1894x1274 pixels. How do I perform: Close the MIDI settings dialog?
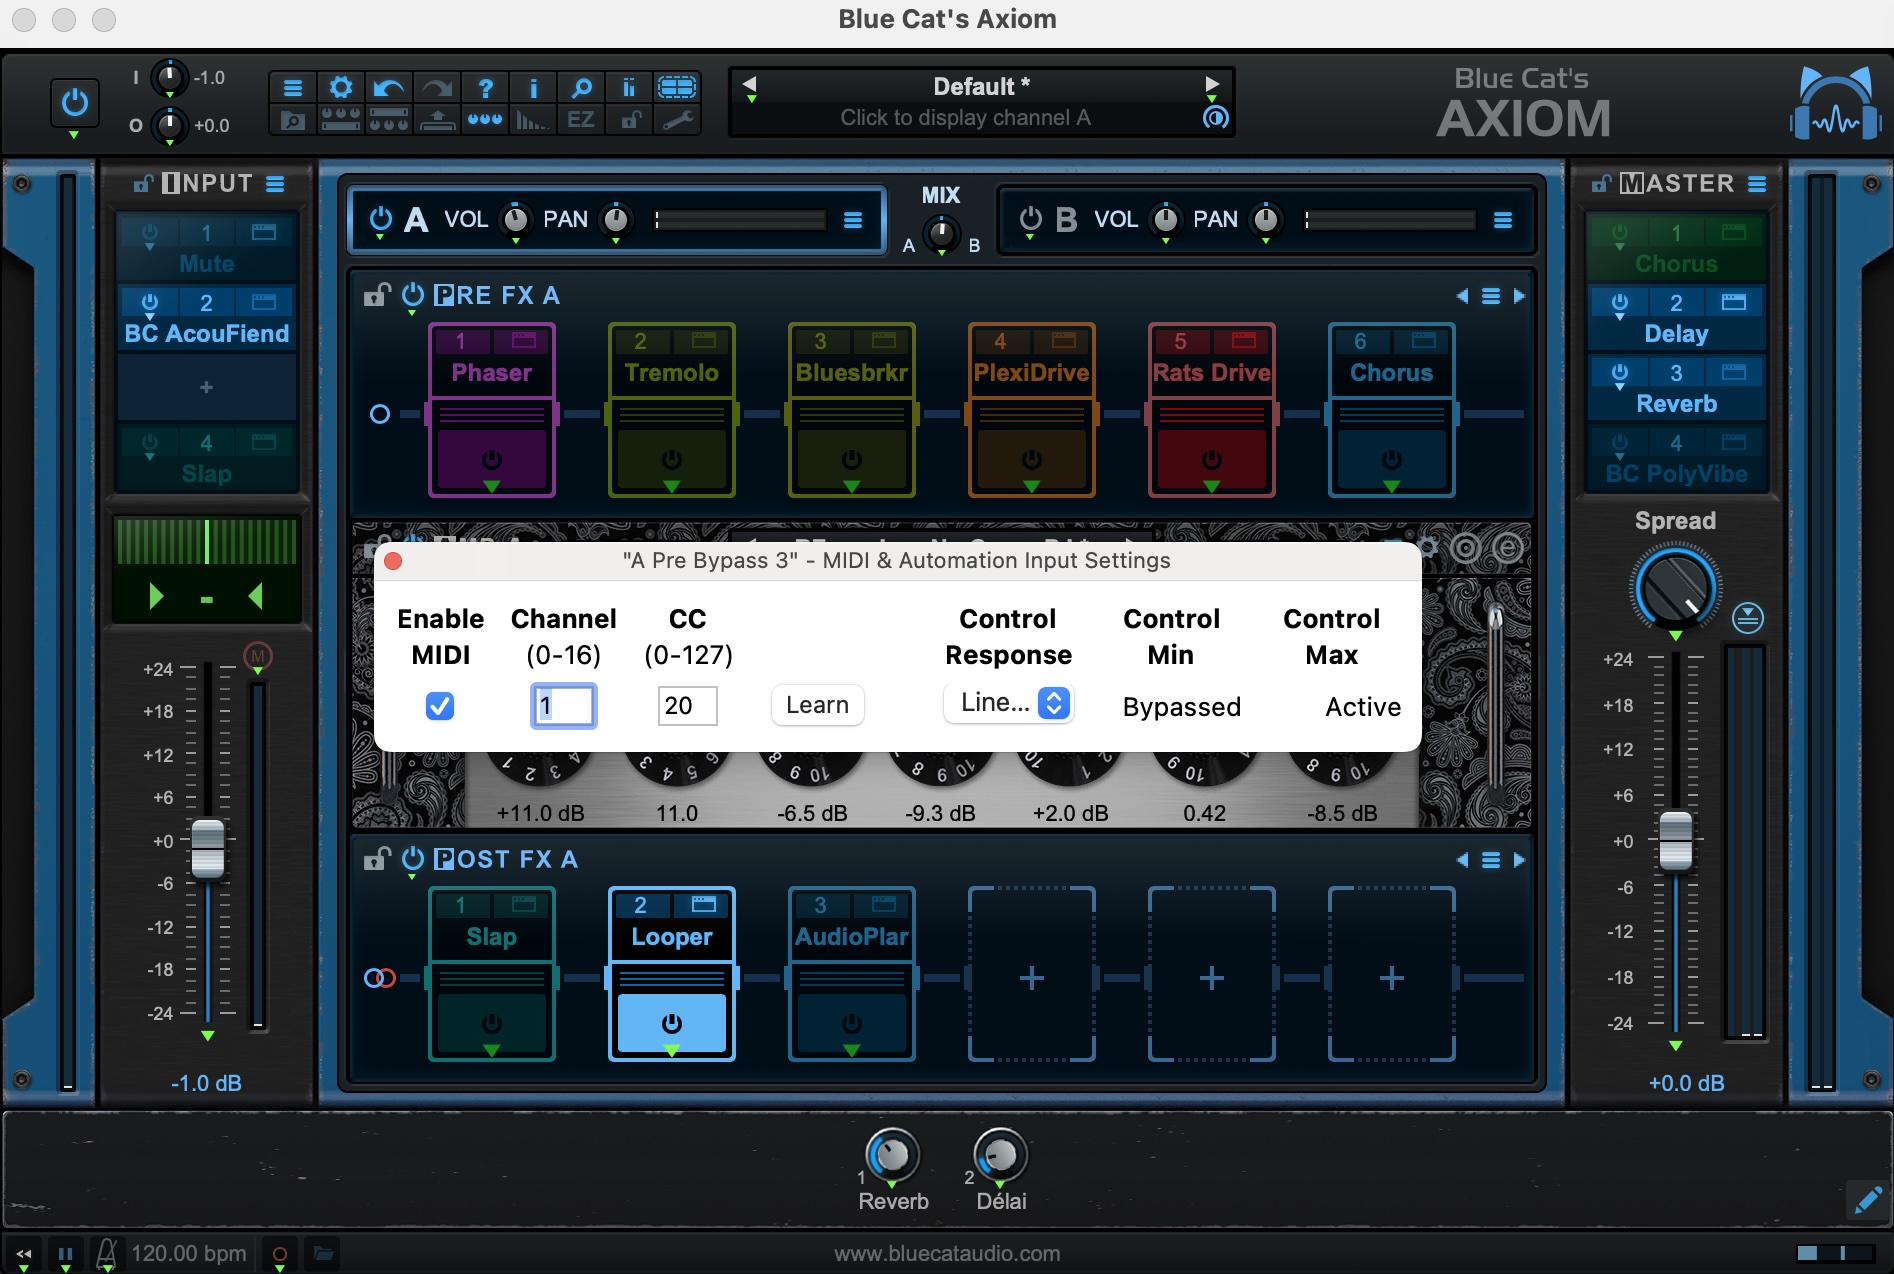(393, 561)
